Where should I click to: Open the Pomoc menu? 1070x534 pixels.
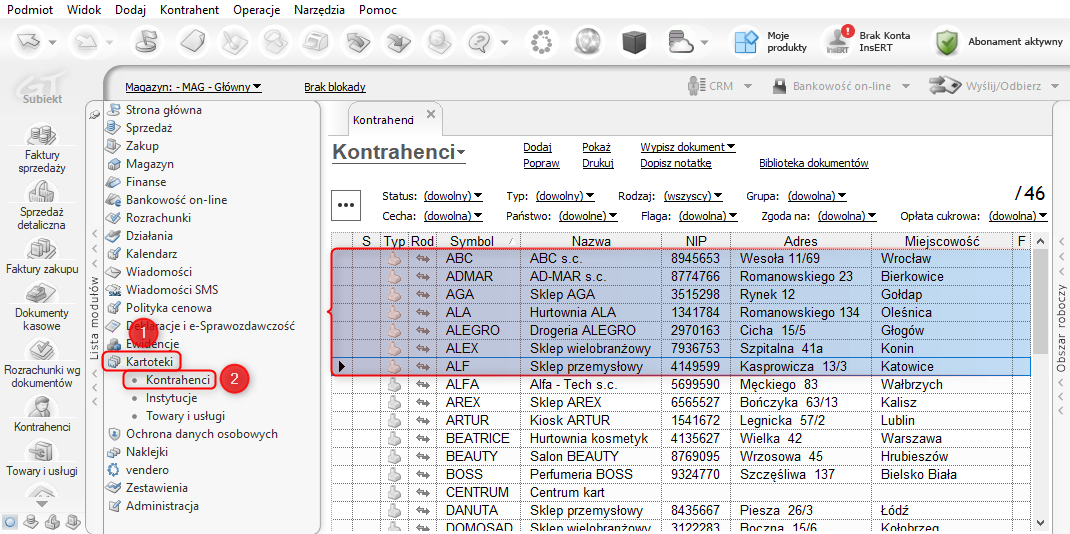tap(378, 10)
